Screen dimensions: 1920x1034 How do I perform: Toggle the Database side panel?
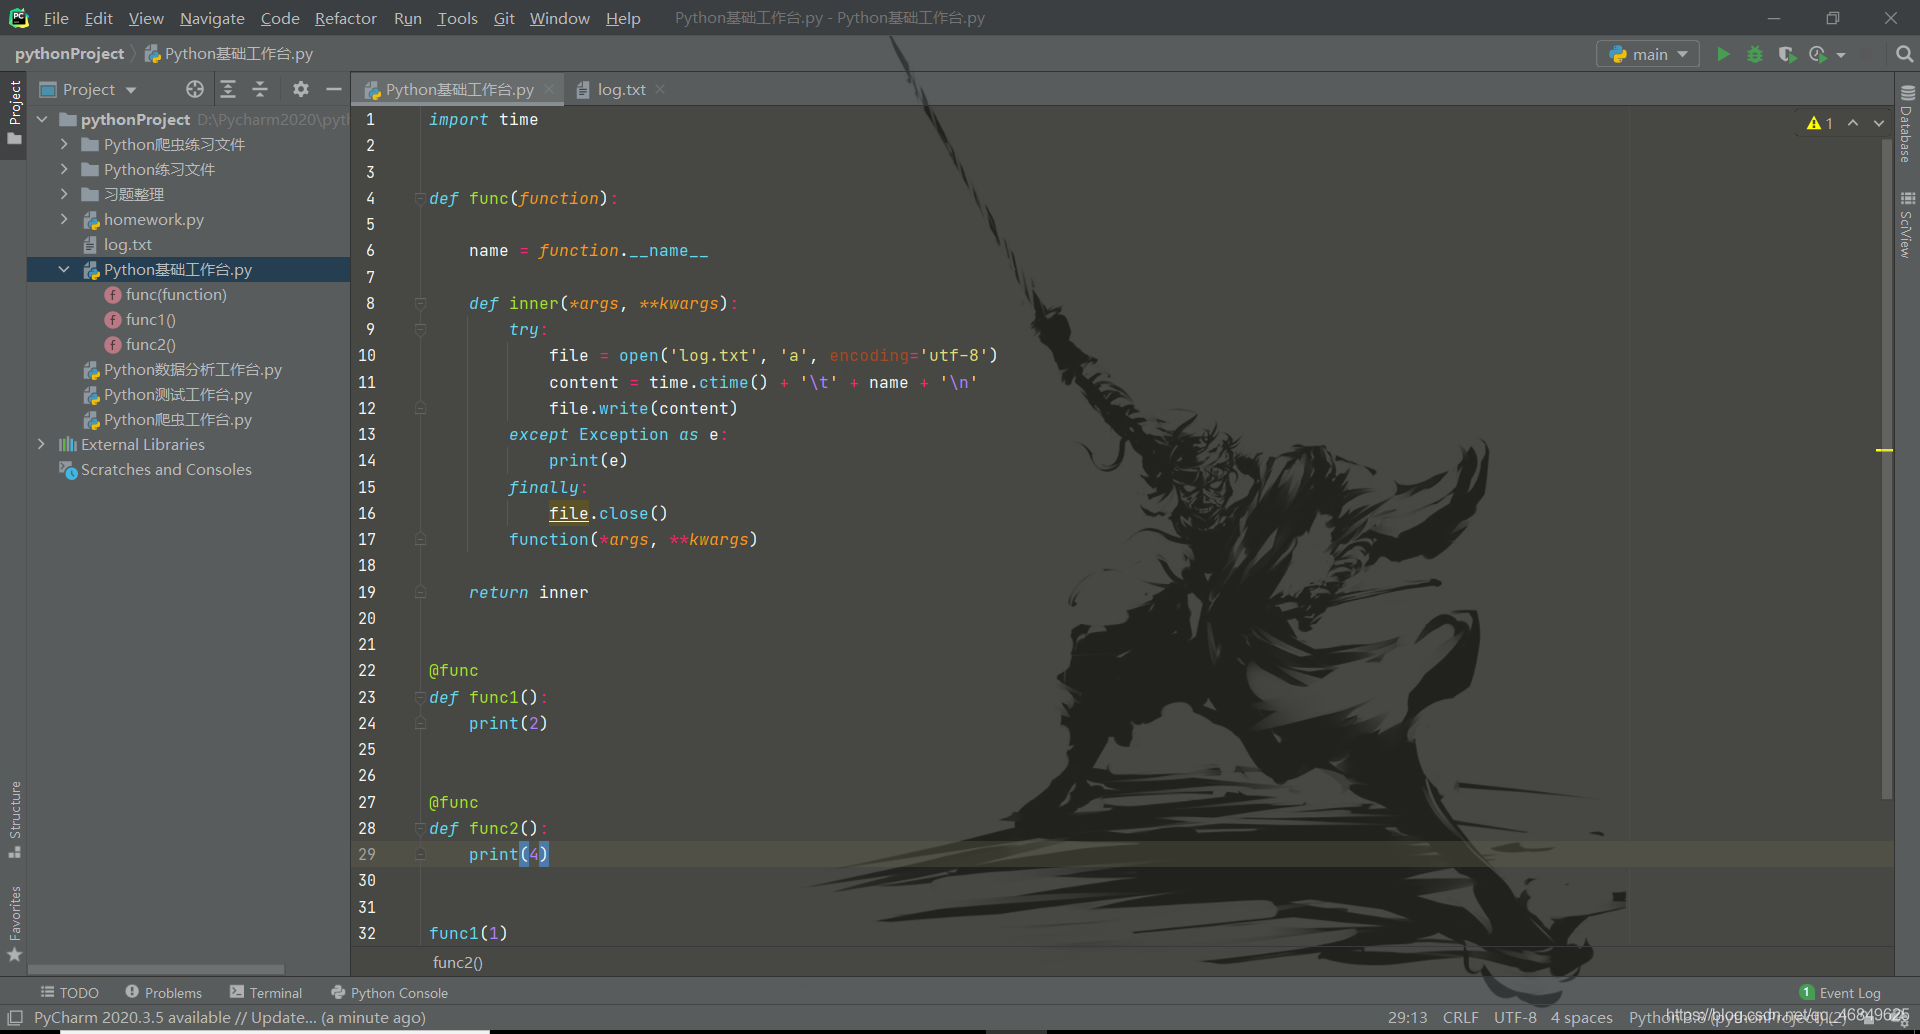(1907, 124)
